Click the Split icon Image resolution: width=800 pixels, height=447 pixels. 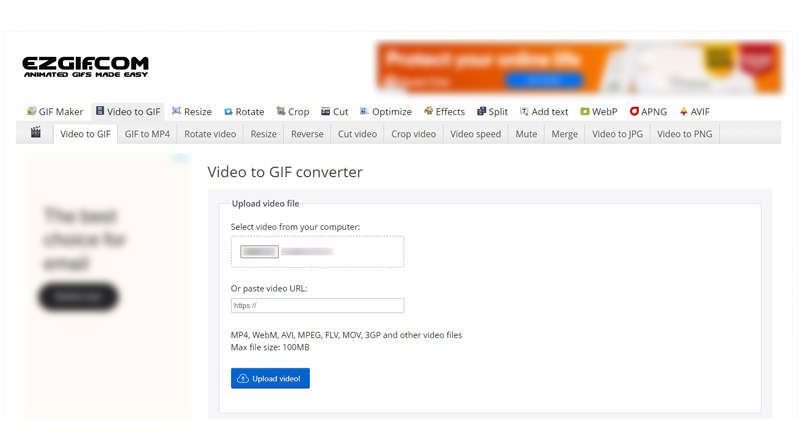(481, 111)
